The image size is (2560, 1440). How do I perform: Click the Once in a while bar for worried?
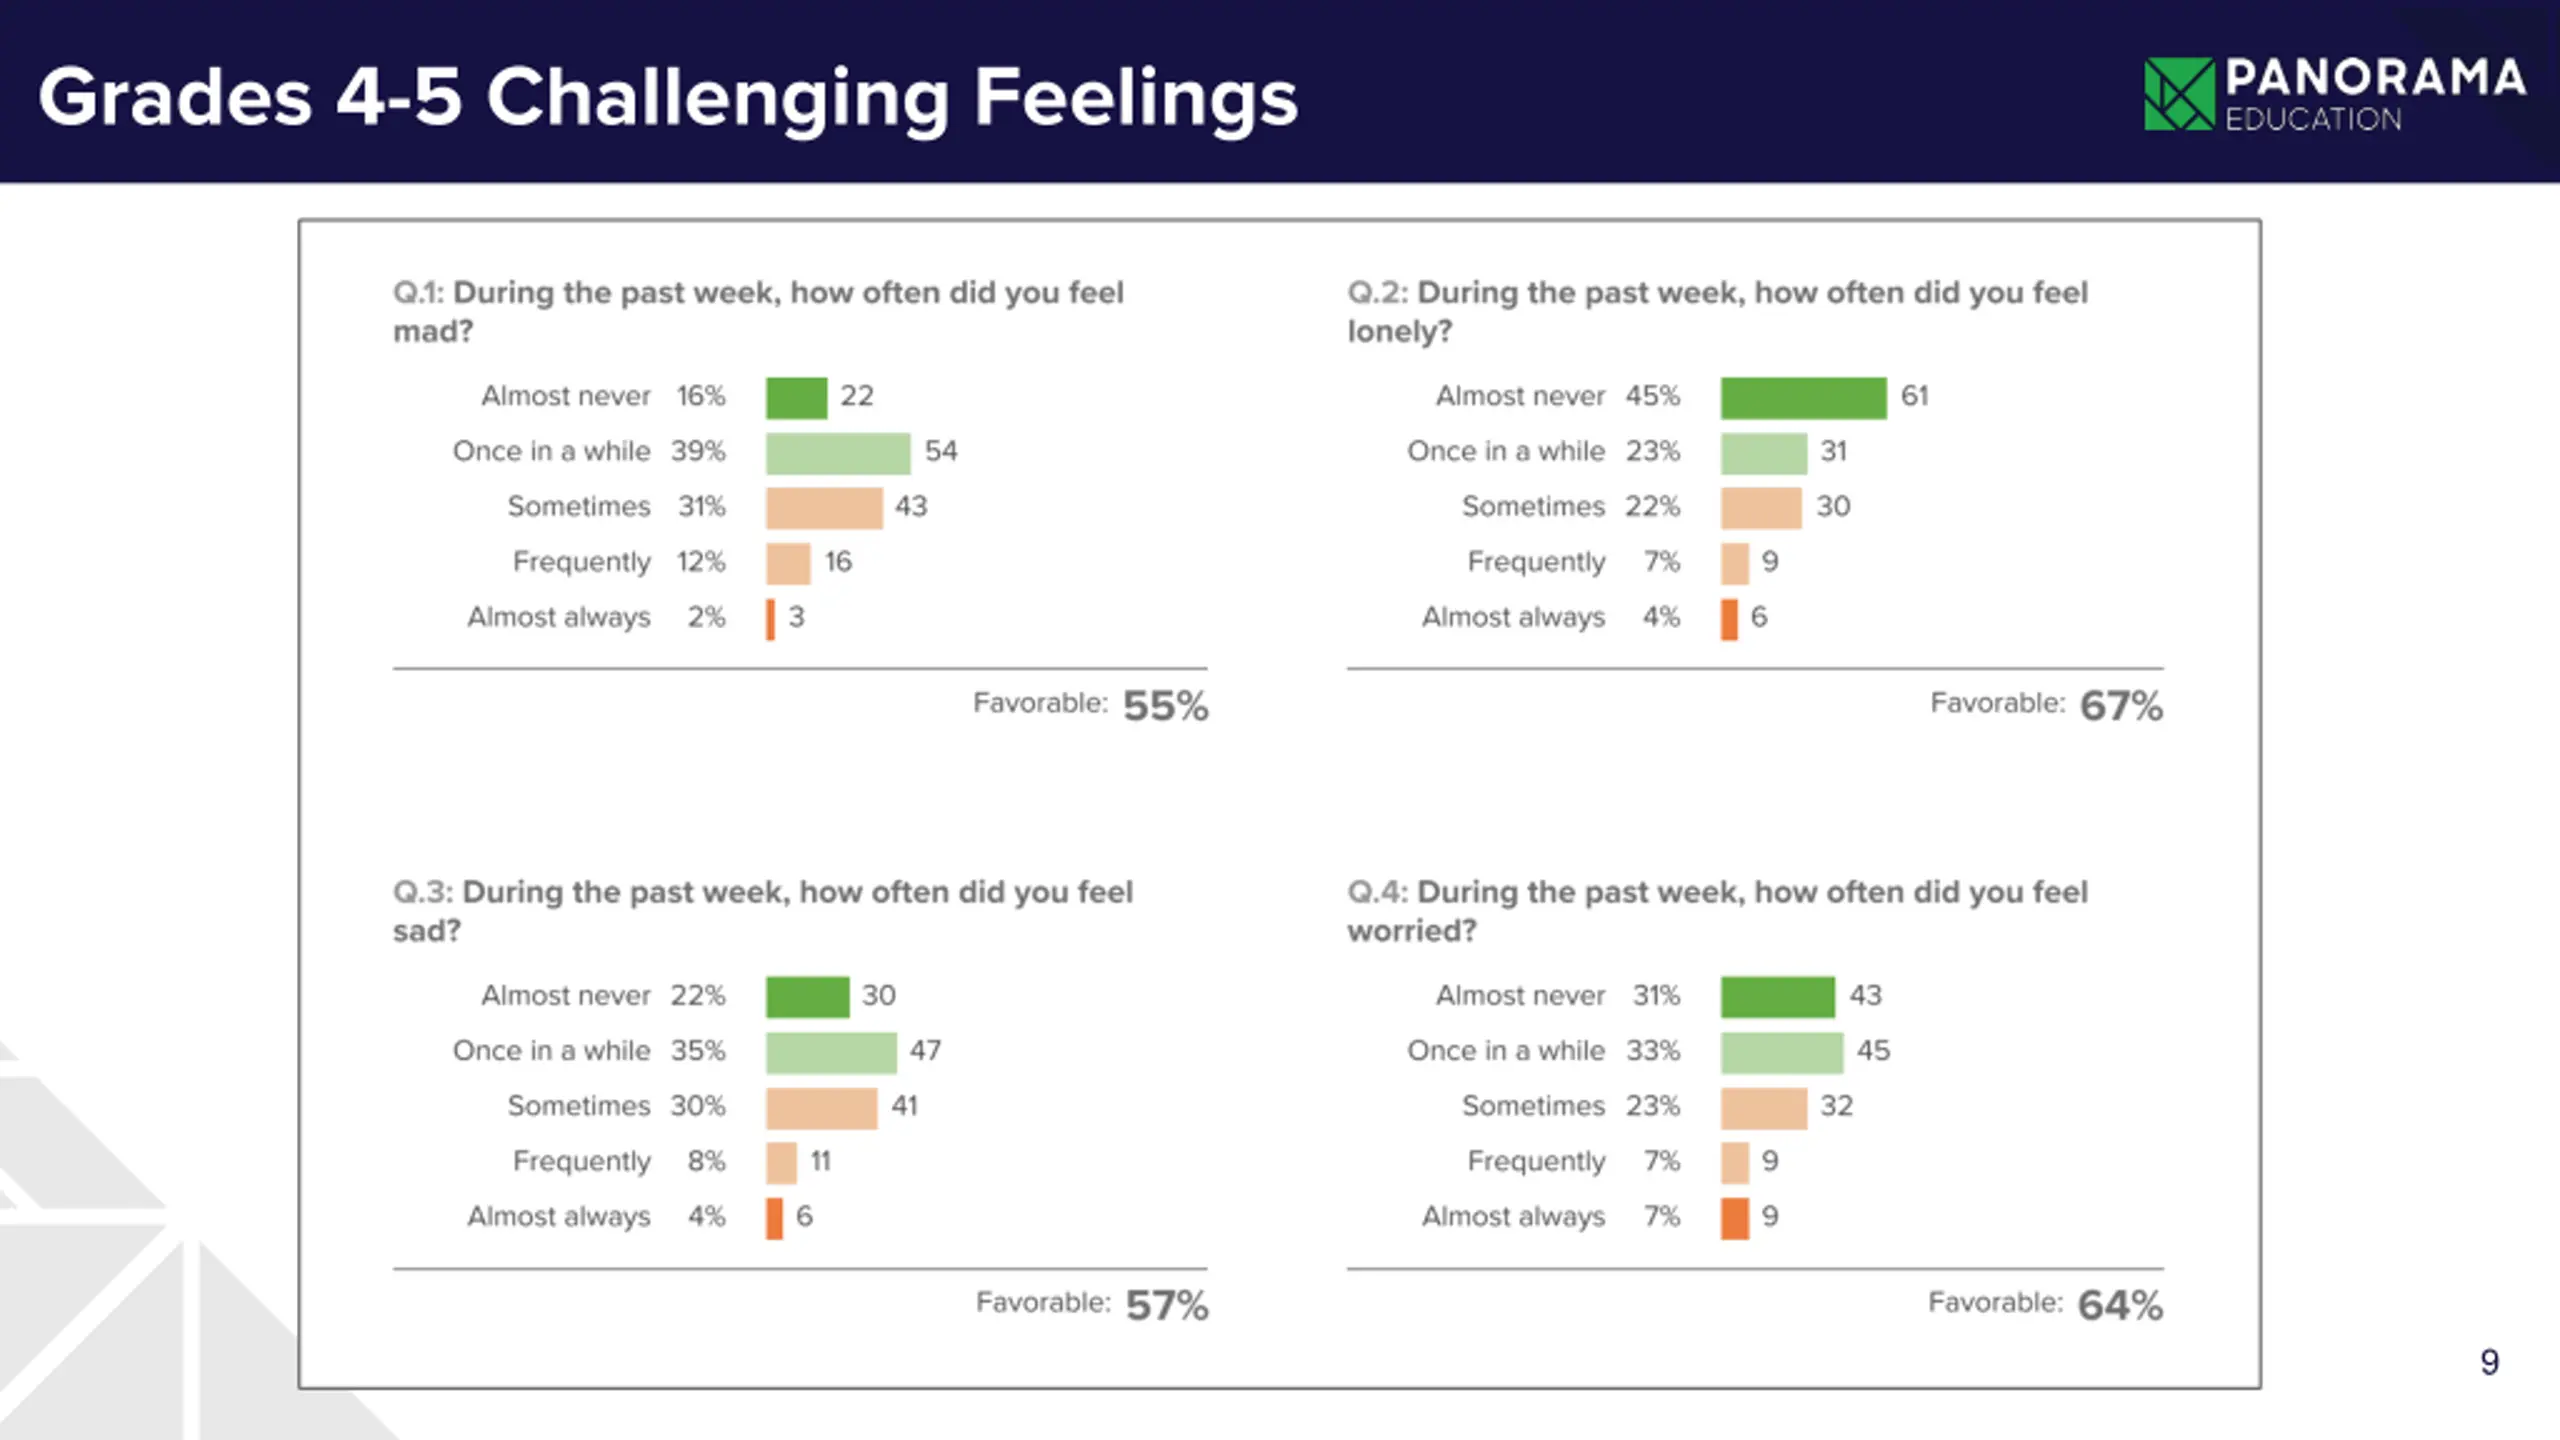coord(1781,1052)
